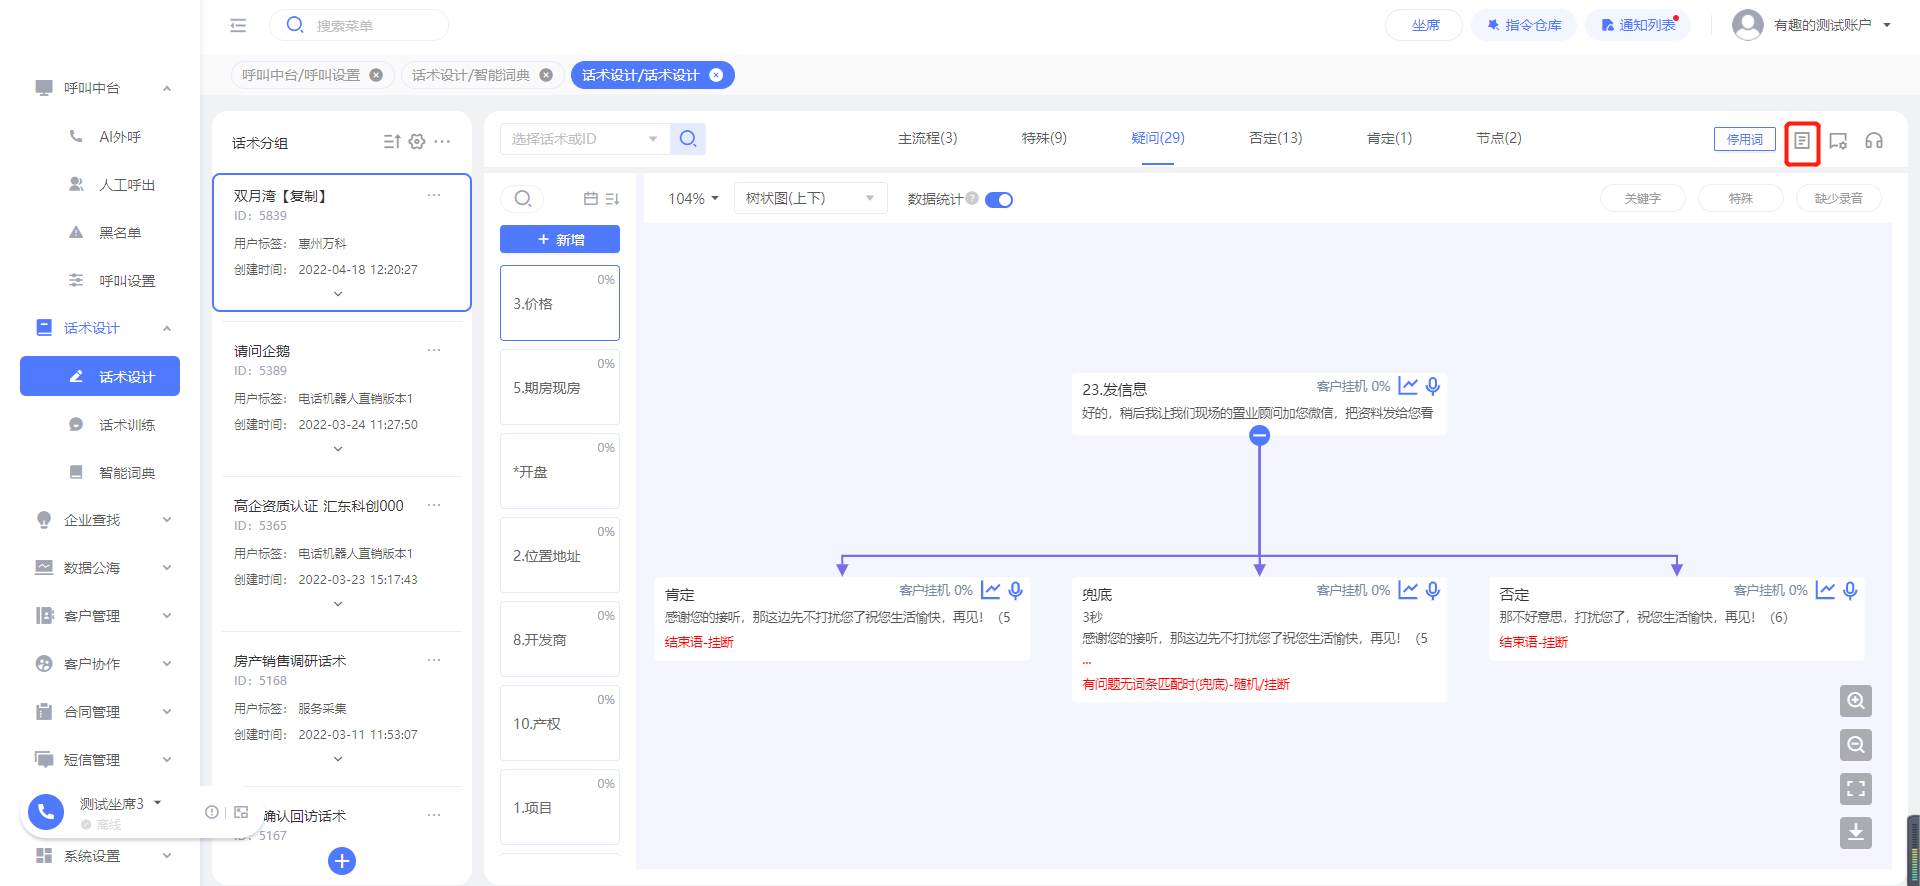The width and height of the screenshot is (1920, 886).
Task: Download the flow diagram
Action: point(1856,833)
